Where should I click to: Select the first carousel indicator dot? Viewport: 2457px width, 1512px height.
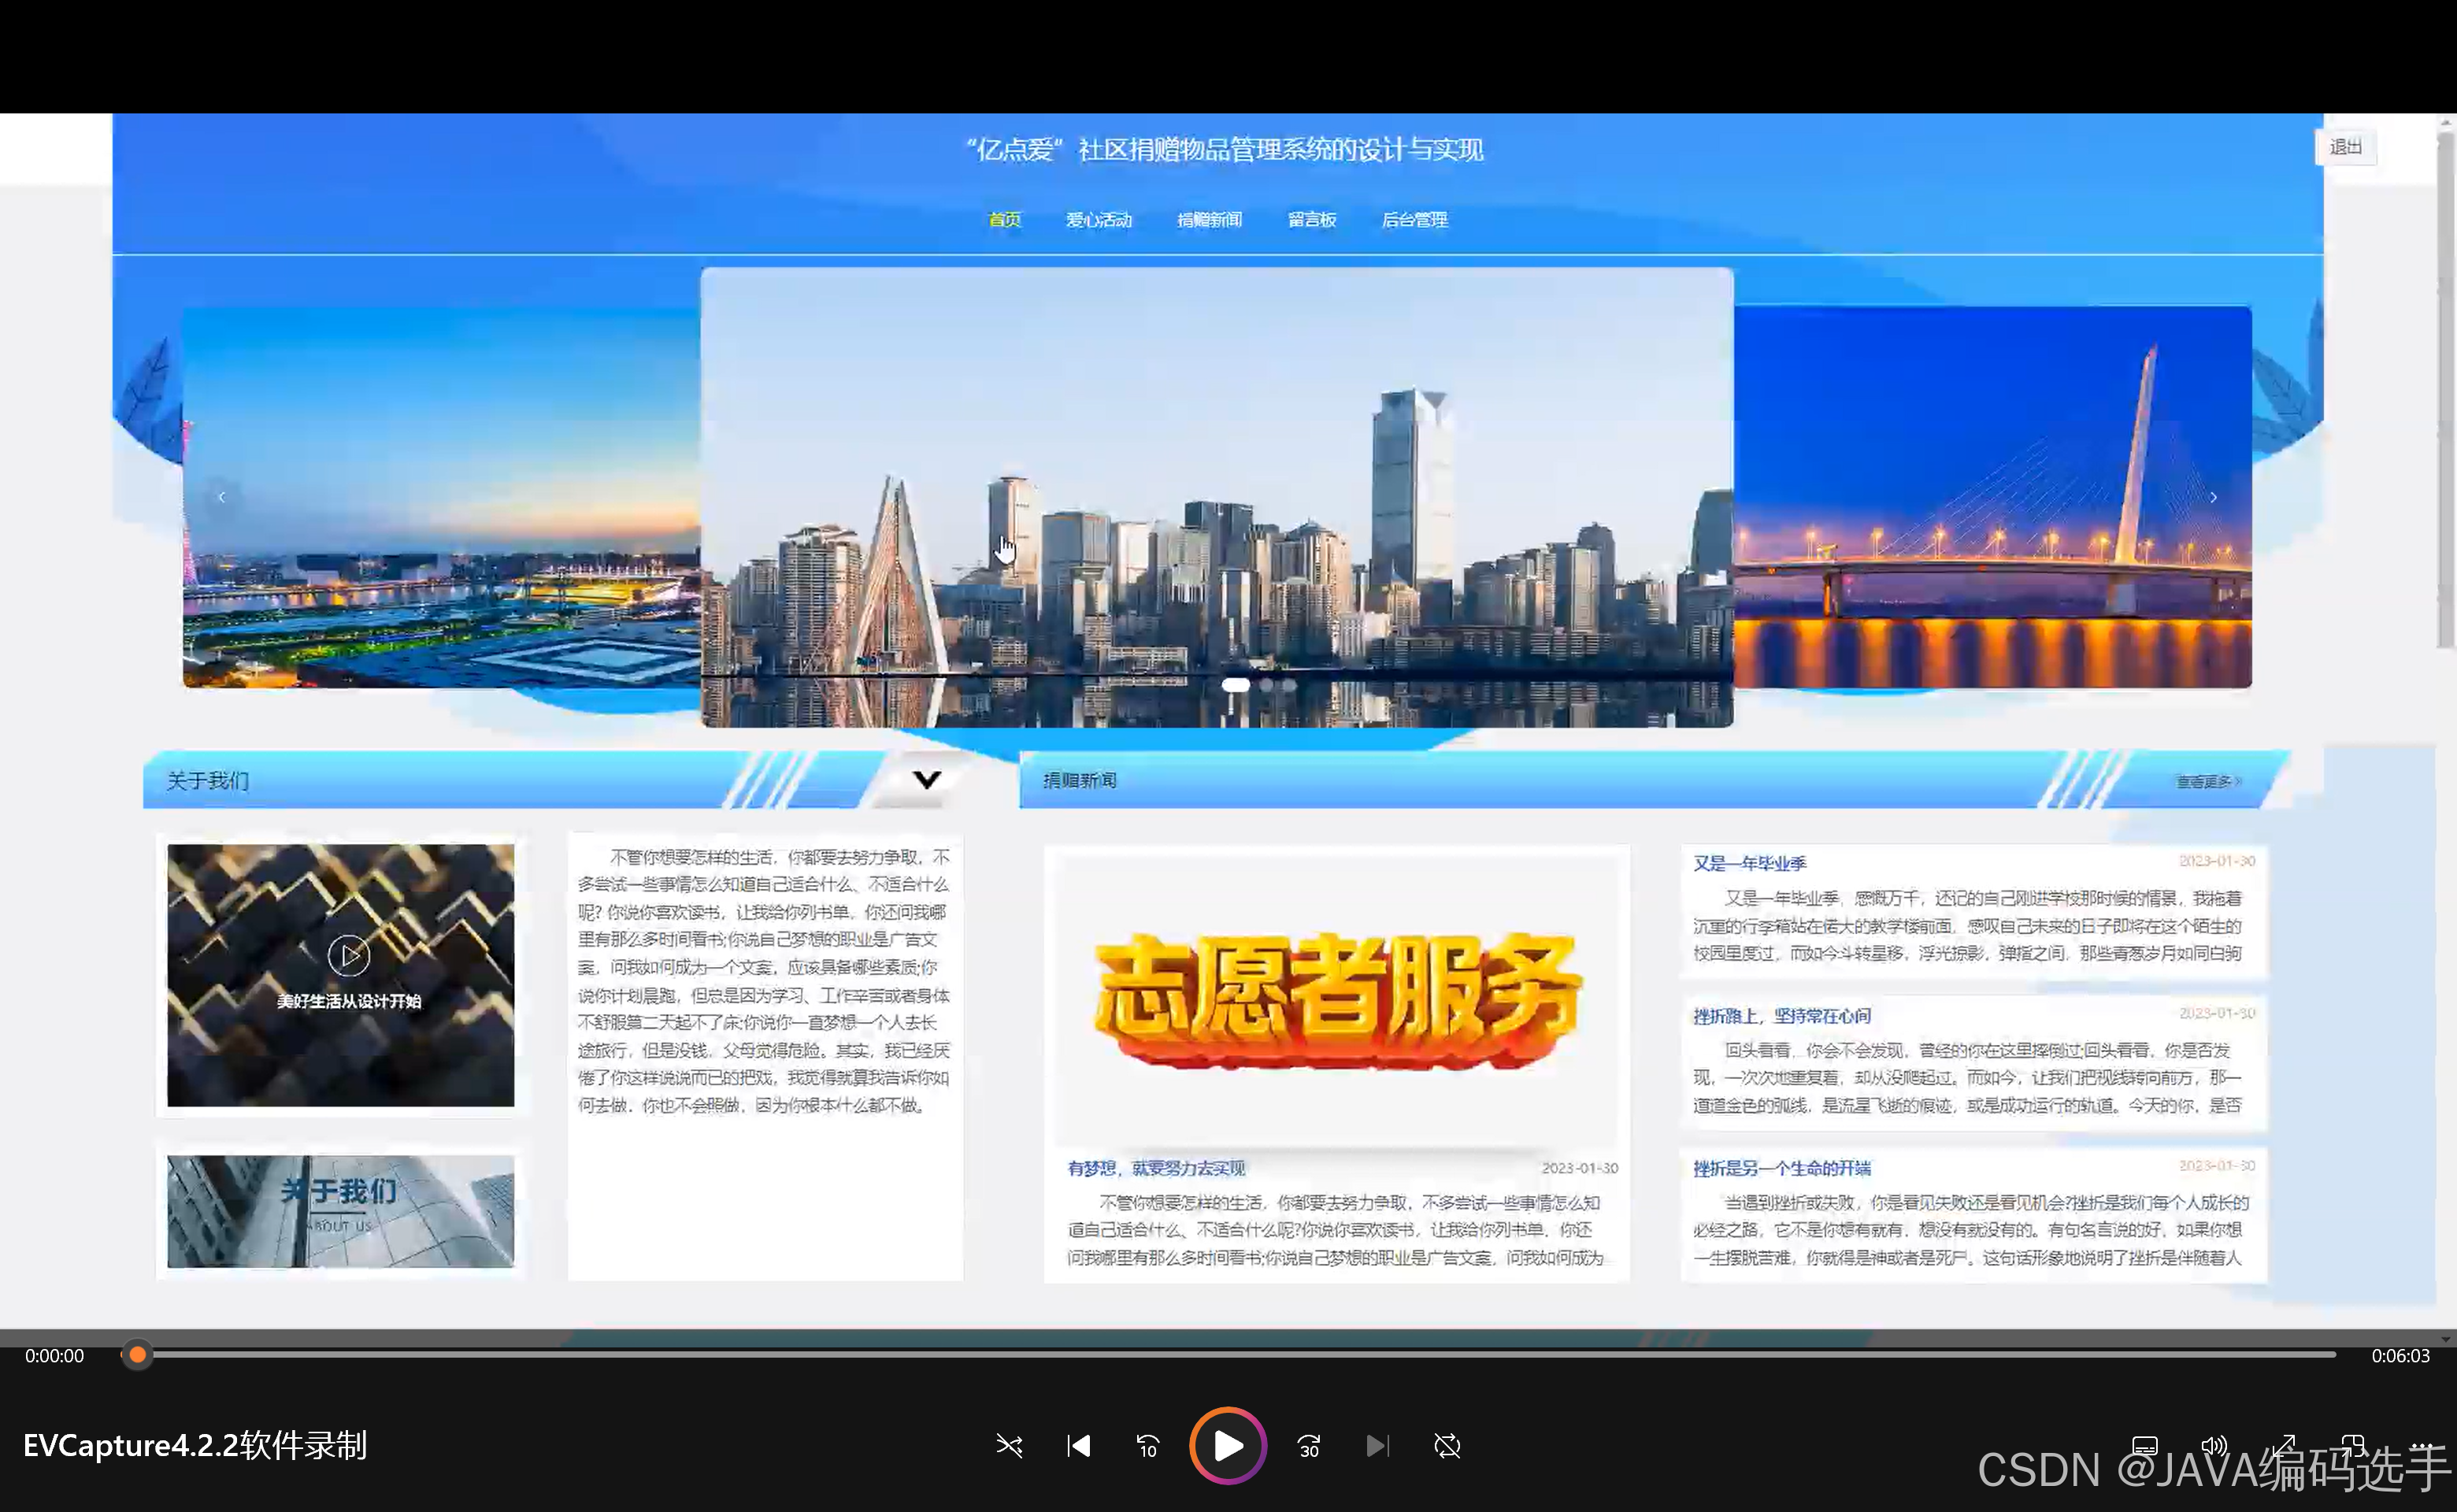pyautogui.click(x=1236, y=685)
